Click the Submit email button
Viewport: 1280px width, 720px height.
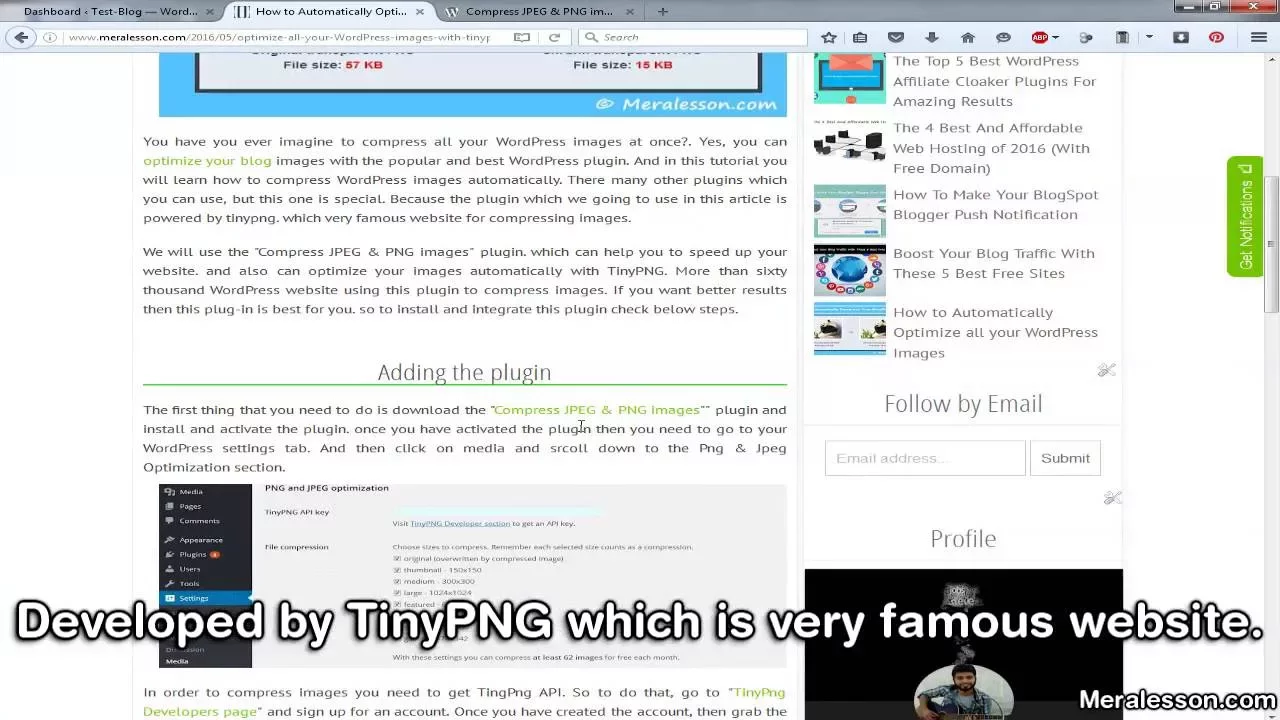(1065, 458)
